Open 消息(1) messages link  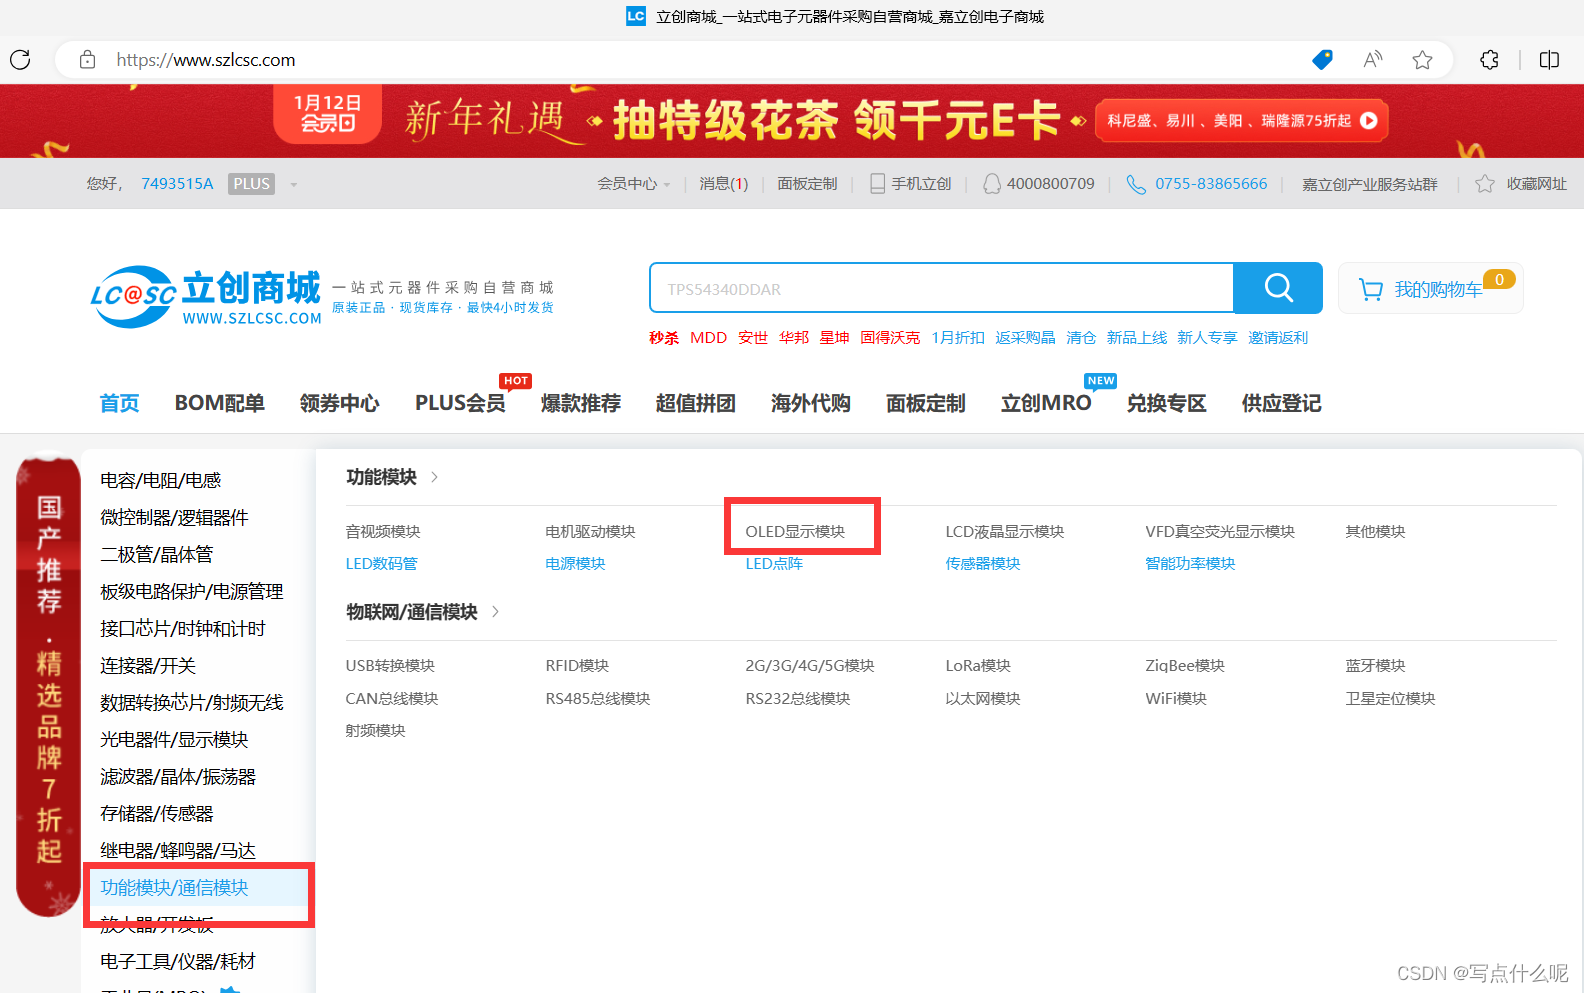coord(724,184)
